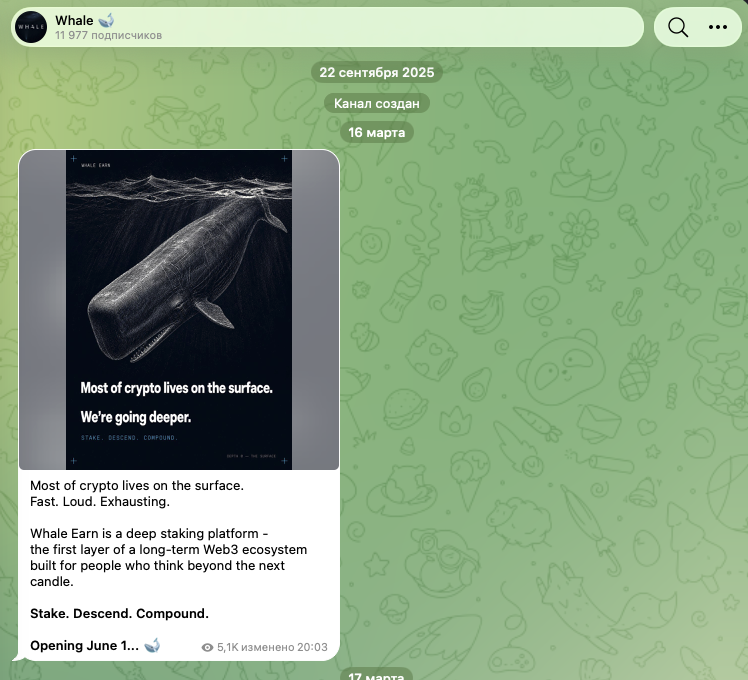Click the '17 марта' date badge
Screen dimensions: 748x680
376,675
